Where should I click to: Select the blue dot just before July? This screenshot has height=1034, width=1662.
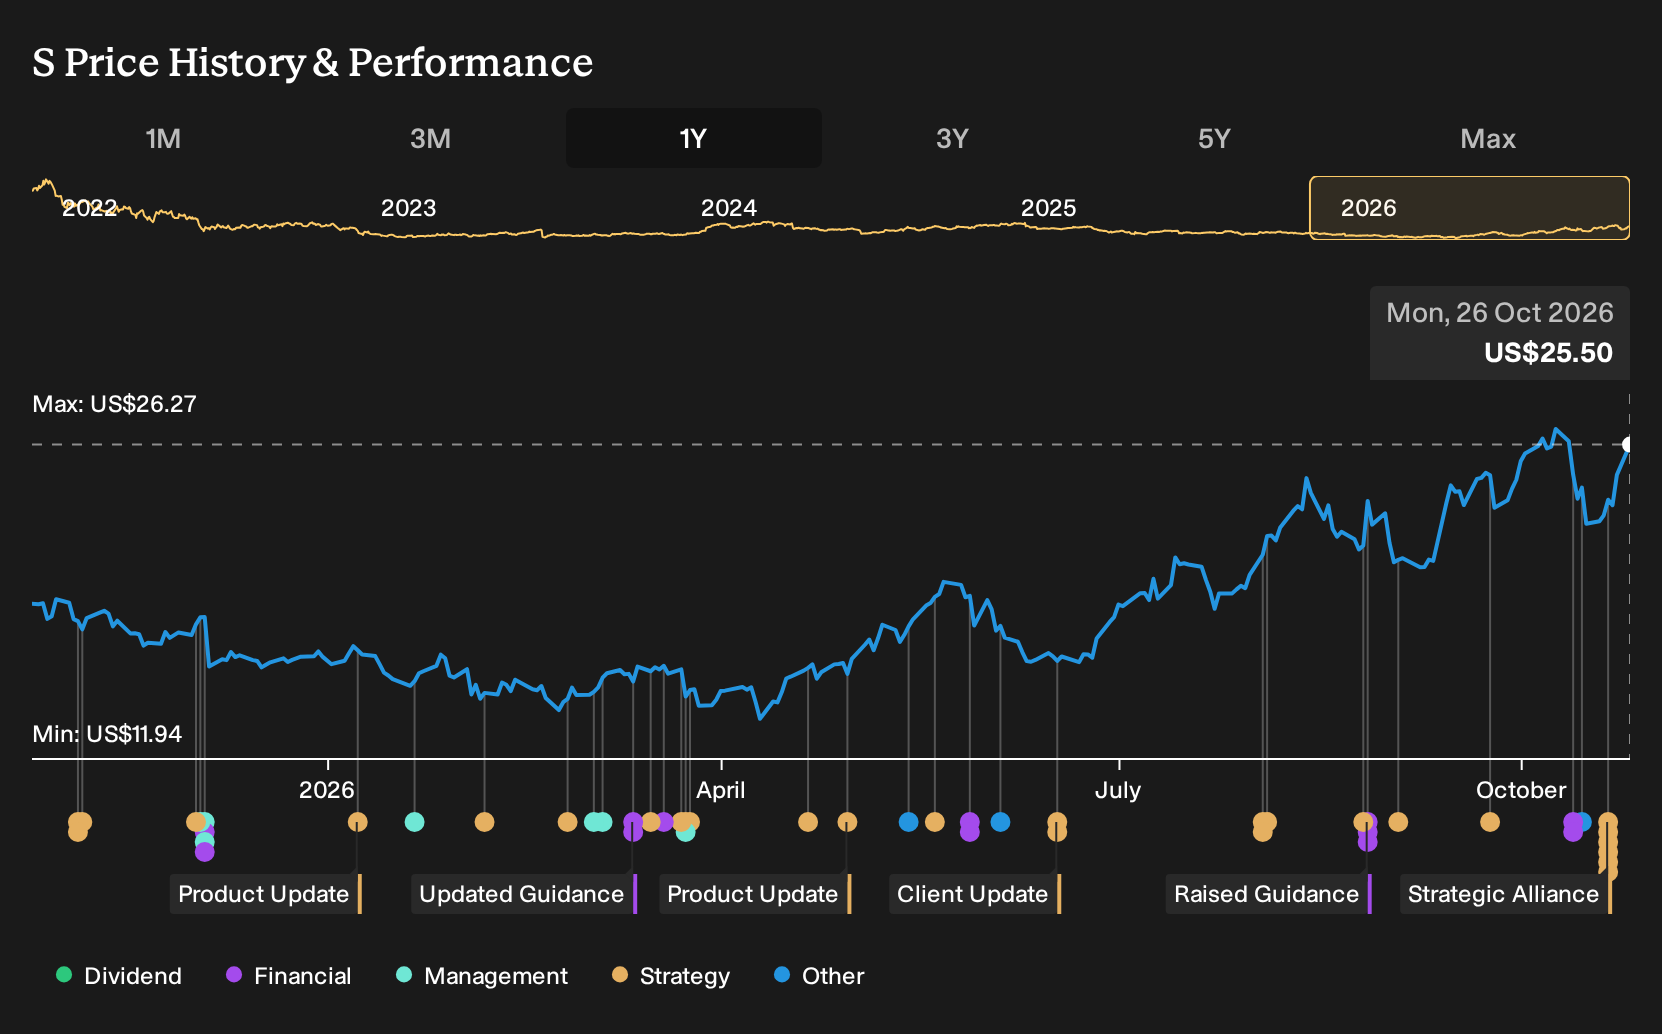[1000, 822]
